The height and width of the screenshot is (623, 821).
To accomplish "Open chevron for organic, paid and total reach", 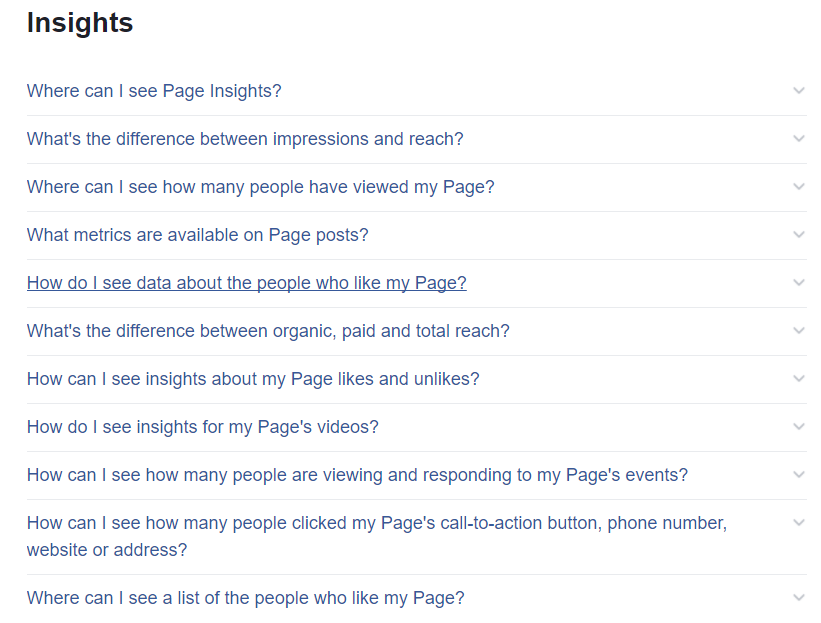I will (798, 331).
